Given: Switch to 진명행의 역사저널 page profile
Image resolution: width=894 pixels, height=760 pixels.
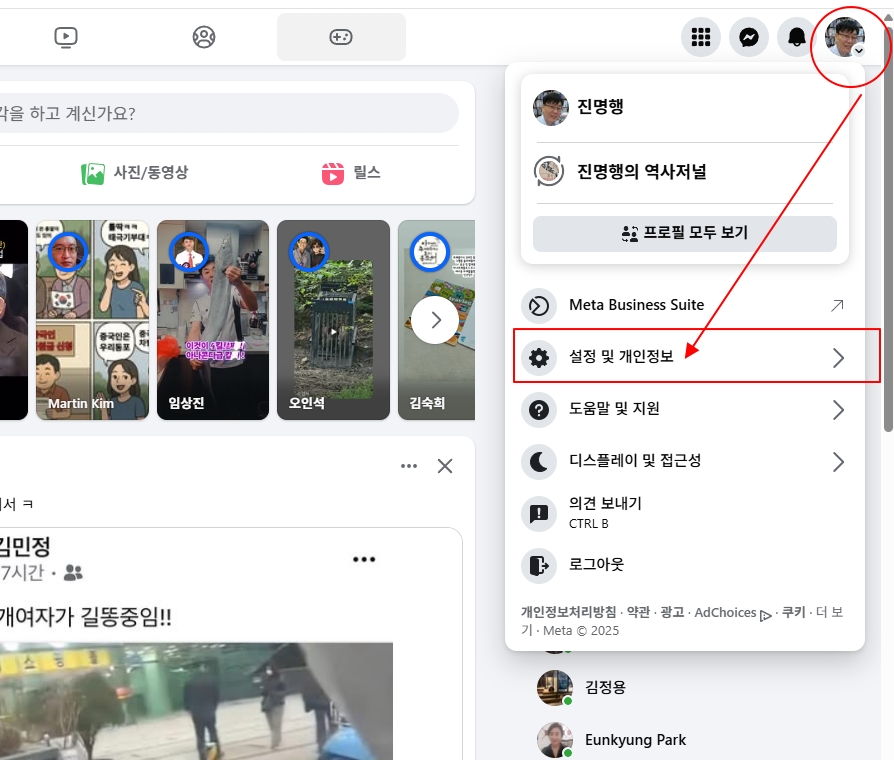Looking at the screenshot, I should 684,171.
